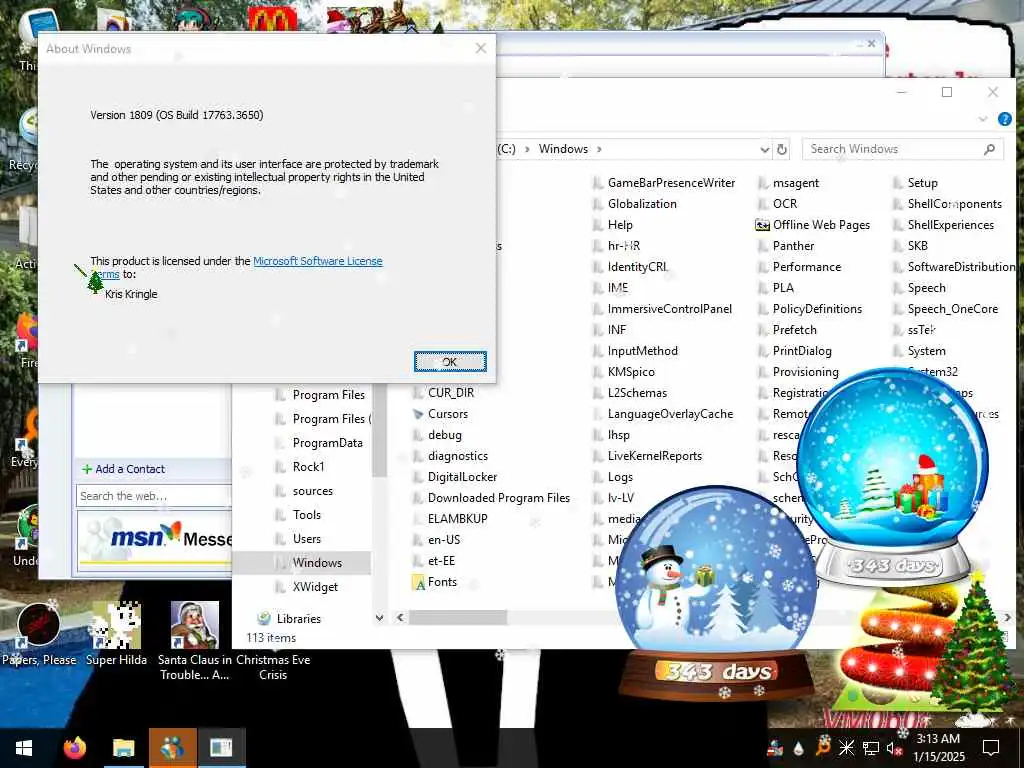Select the debug folder

444,434
